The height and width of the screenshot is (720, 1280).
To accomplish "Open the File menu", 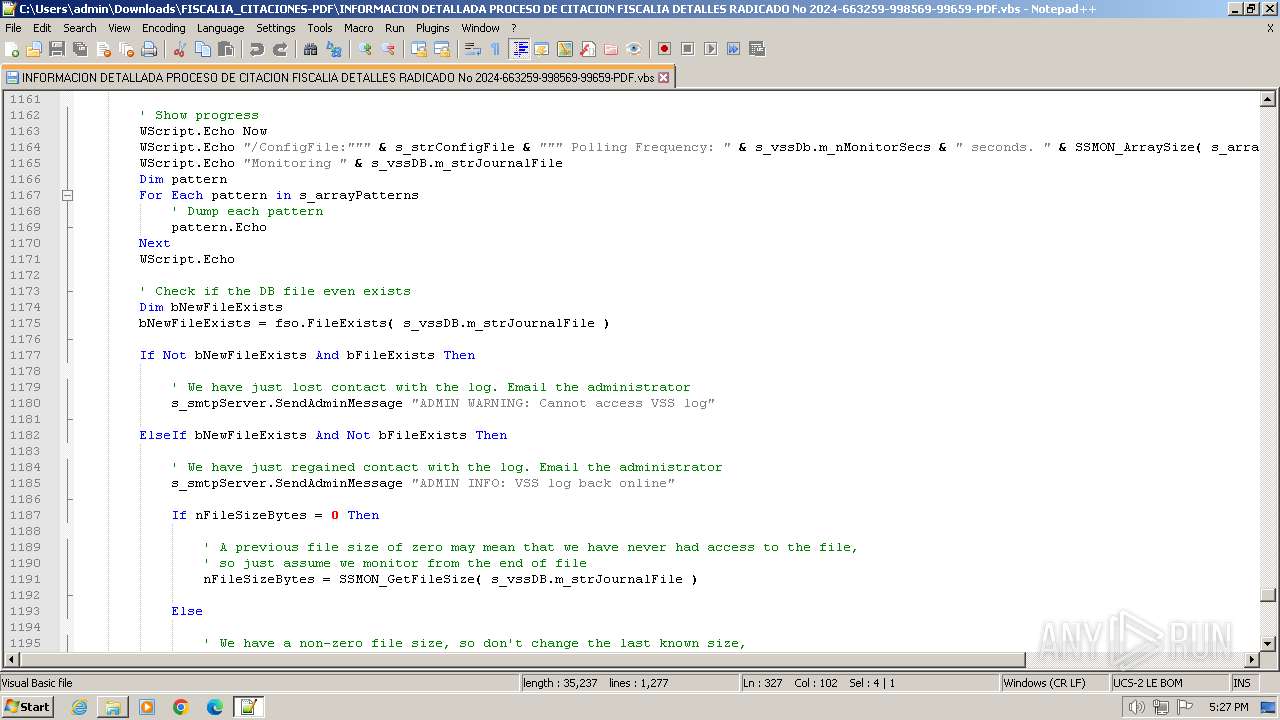I will [13, 28].
